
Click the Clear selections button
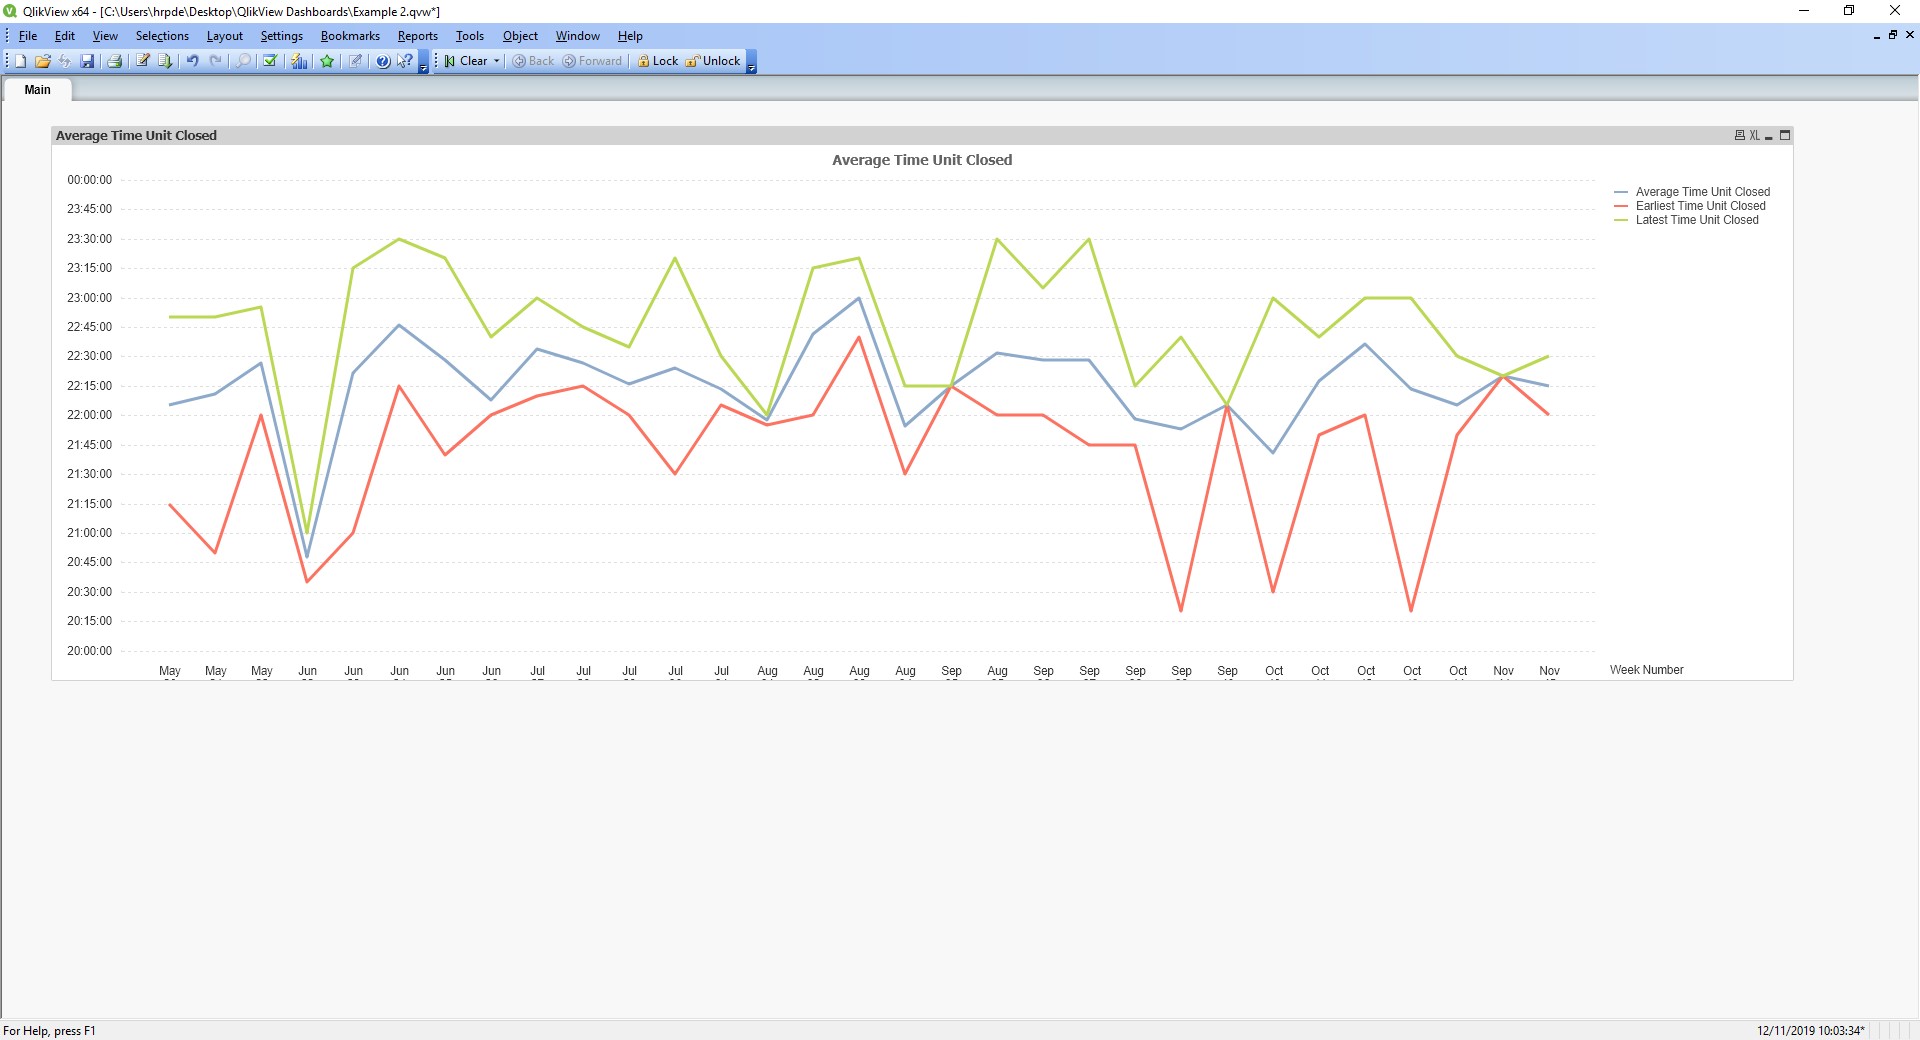tap(466, 61)
